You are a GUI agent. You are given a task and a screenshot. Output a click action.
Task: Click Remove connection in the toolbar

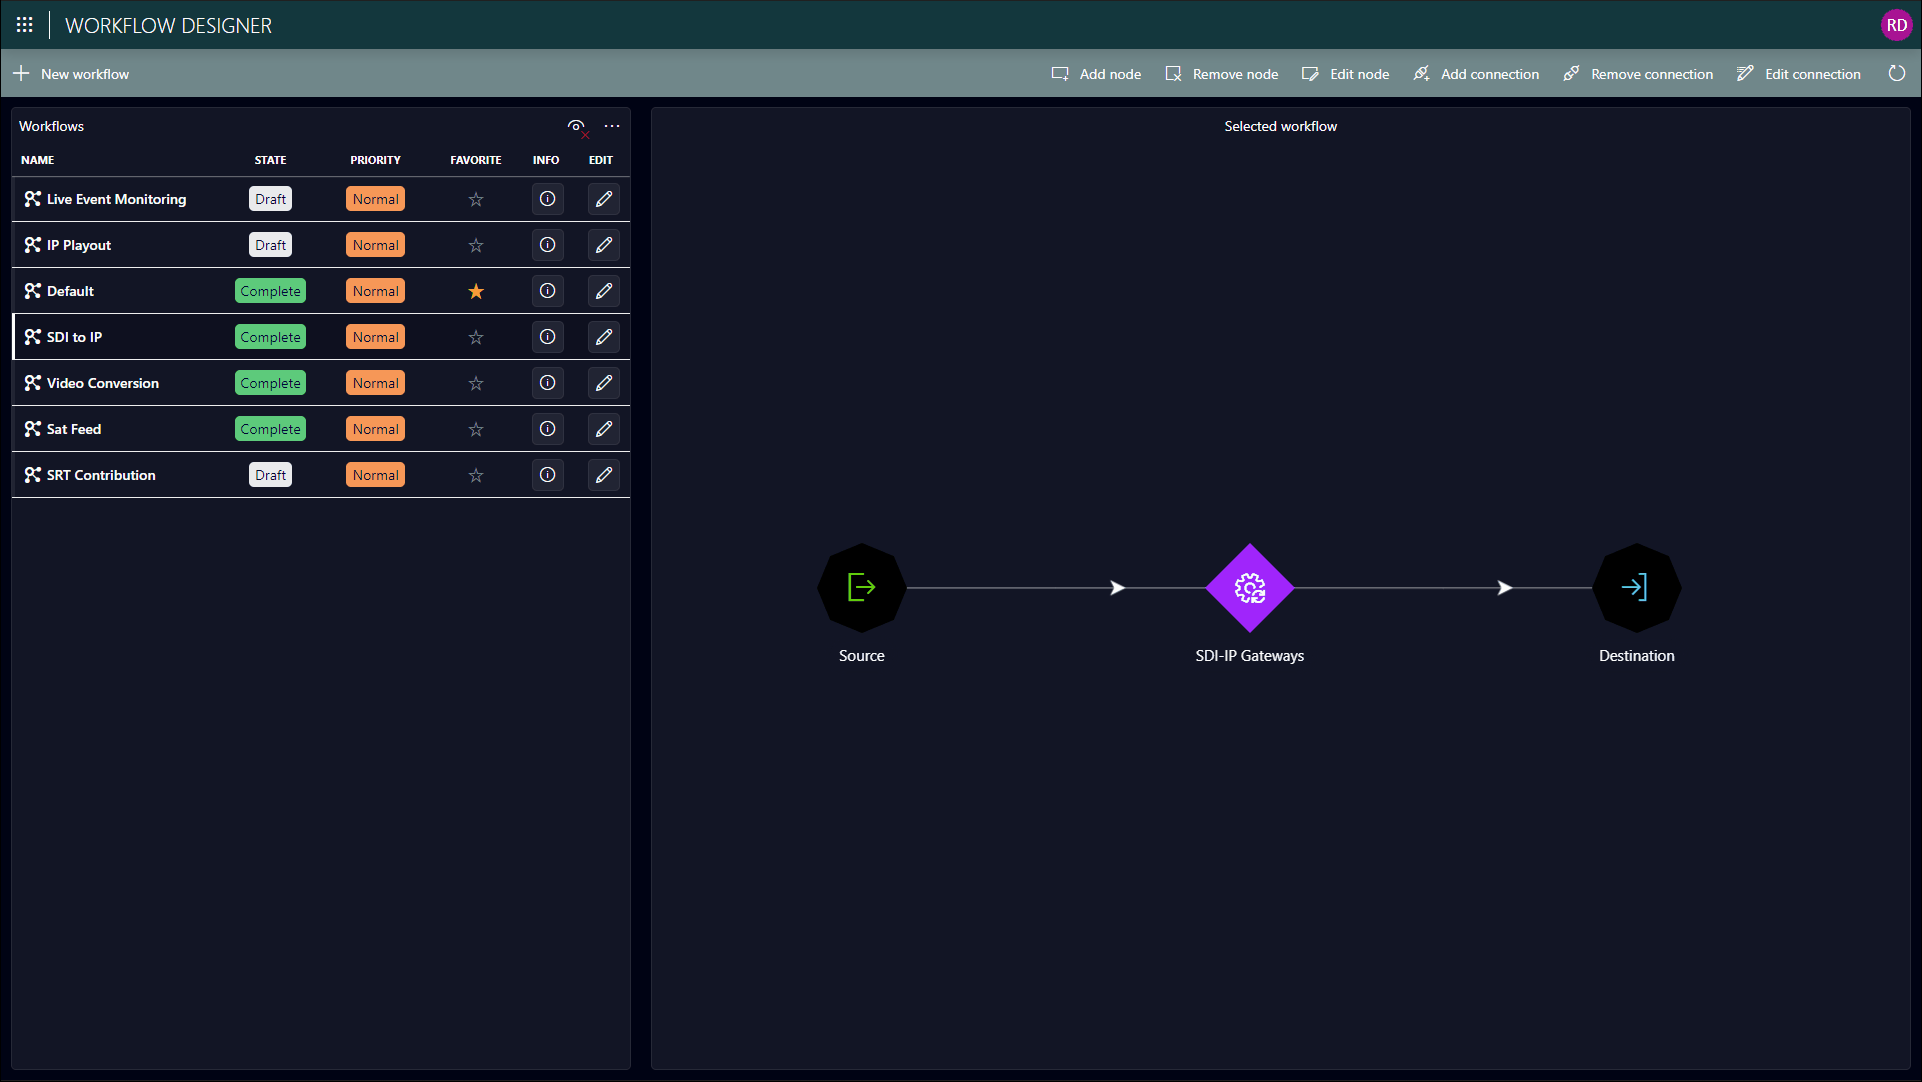(1638, 74)
